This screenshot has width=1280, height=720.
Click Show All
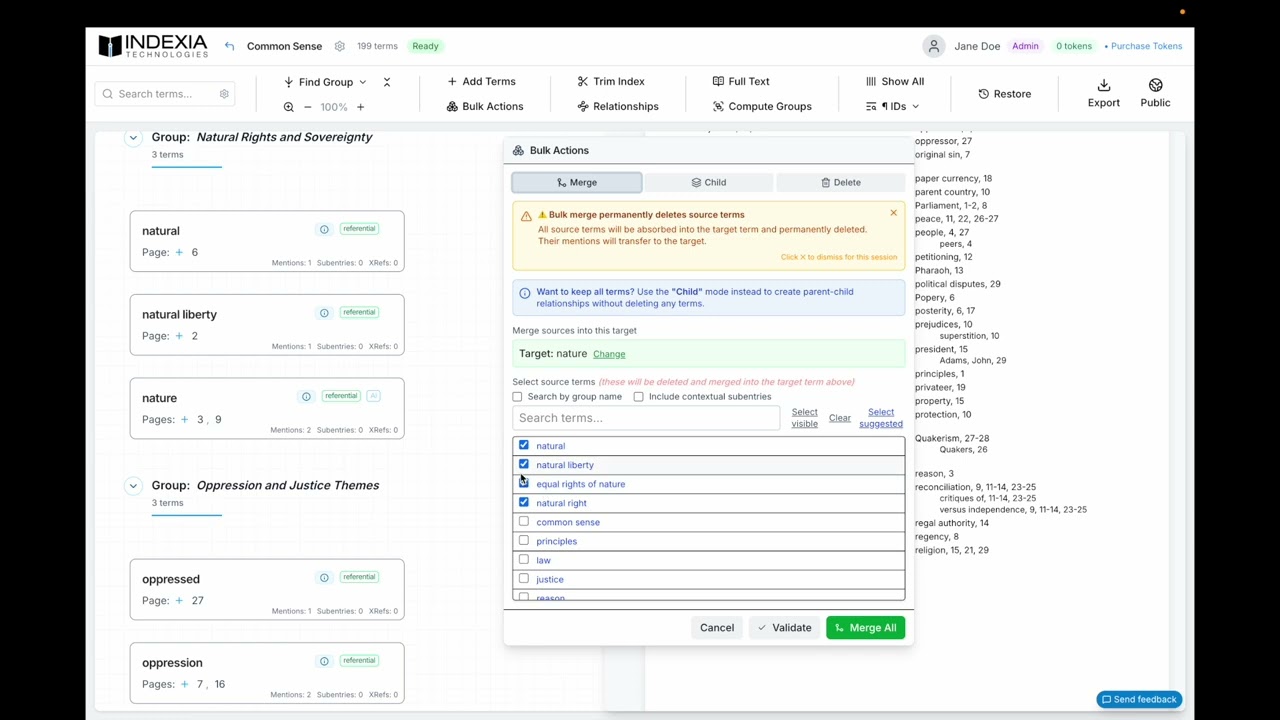[895, 82]
